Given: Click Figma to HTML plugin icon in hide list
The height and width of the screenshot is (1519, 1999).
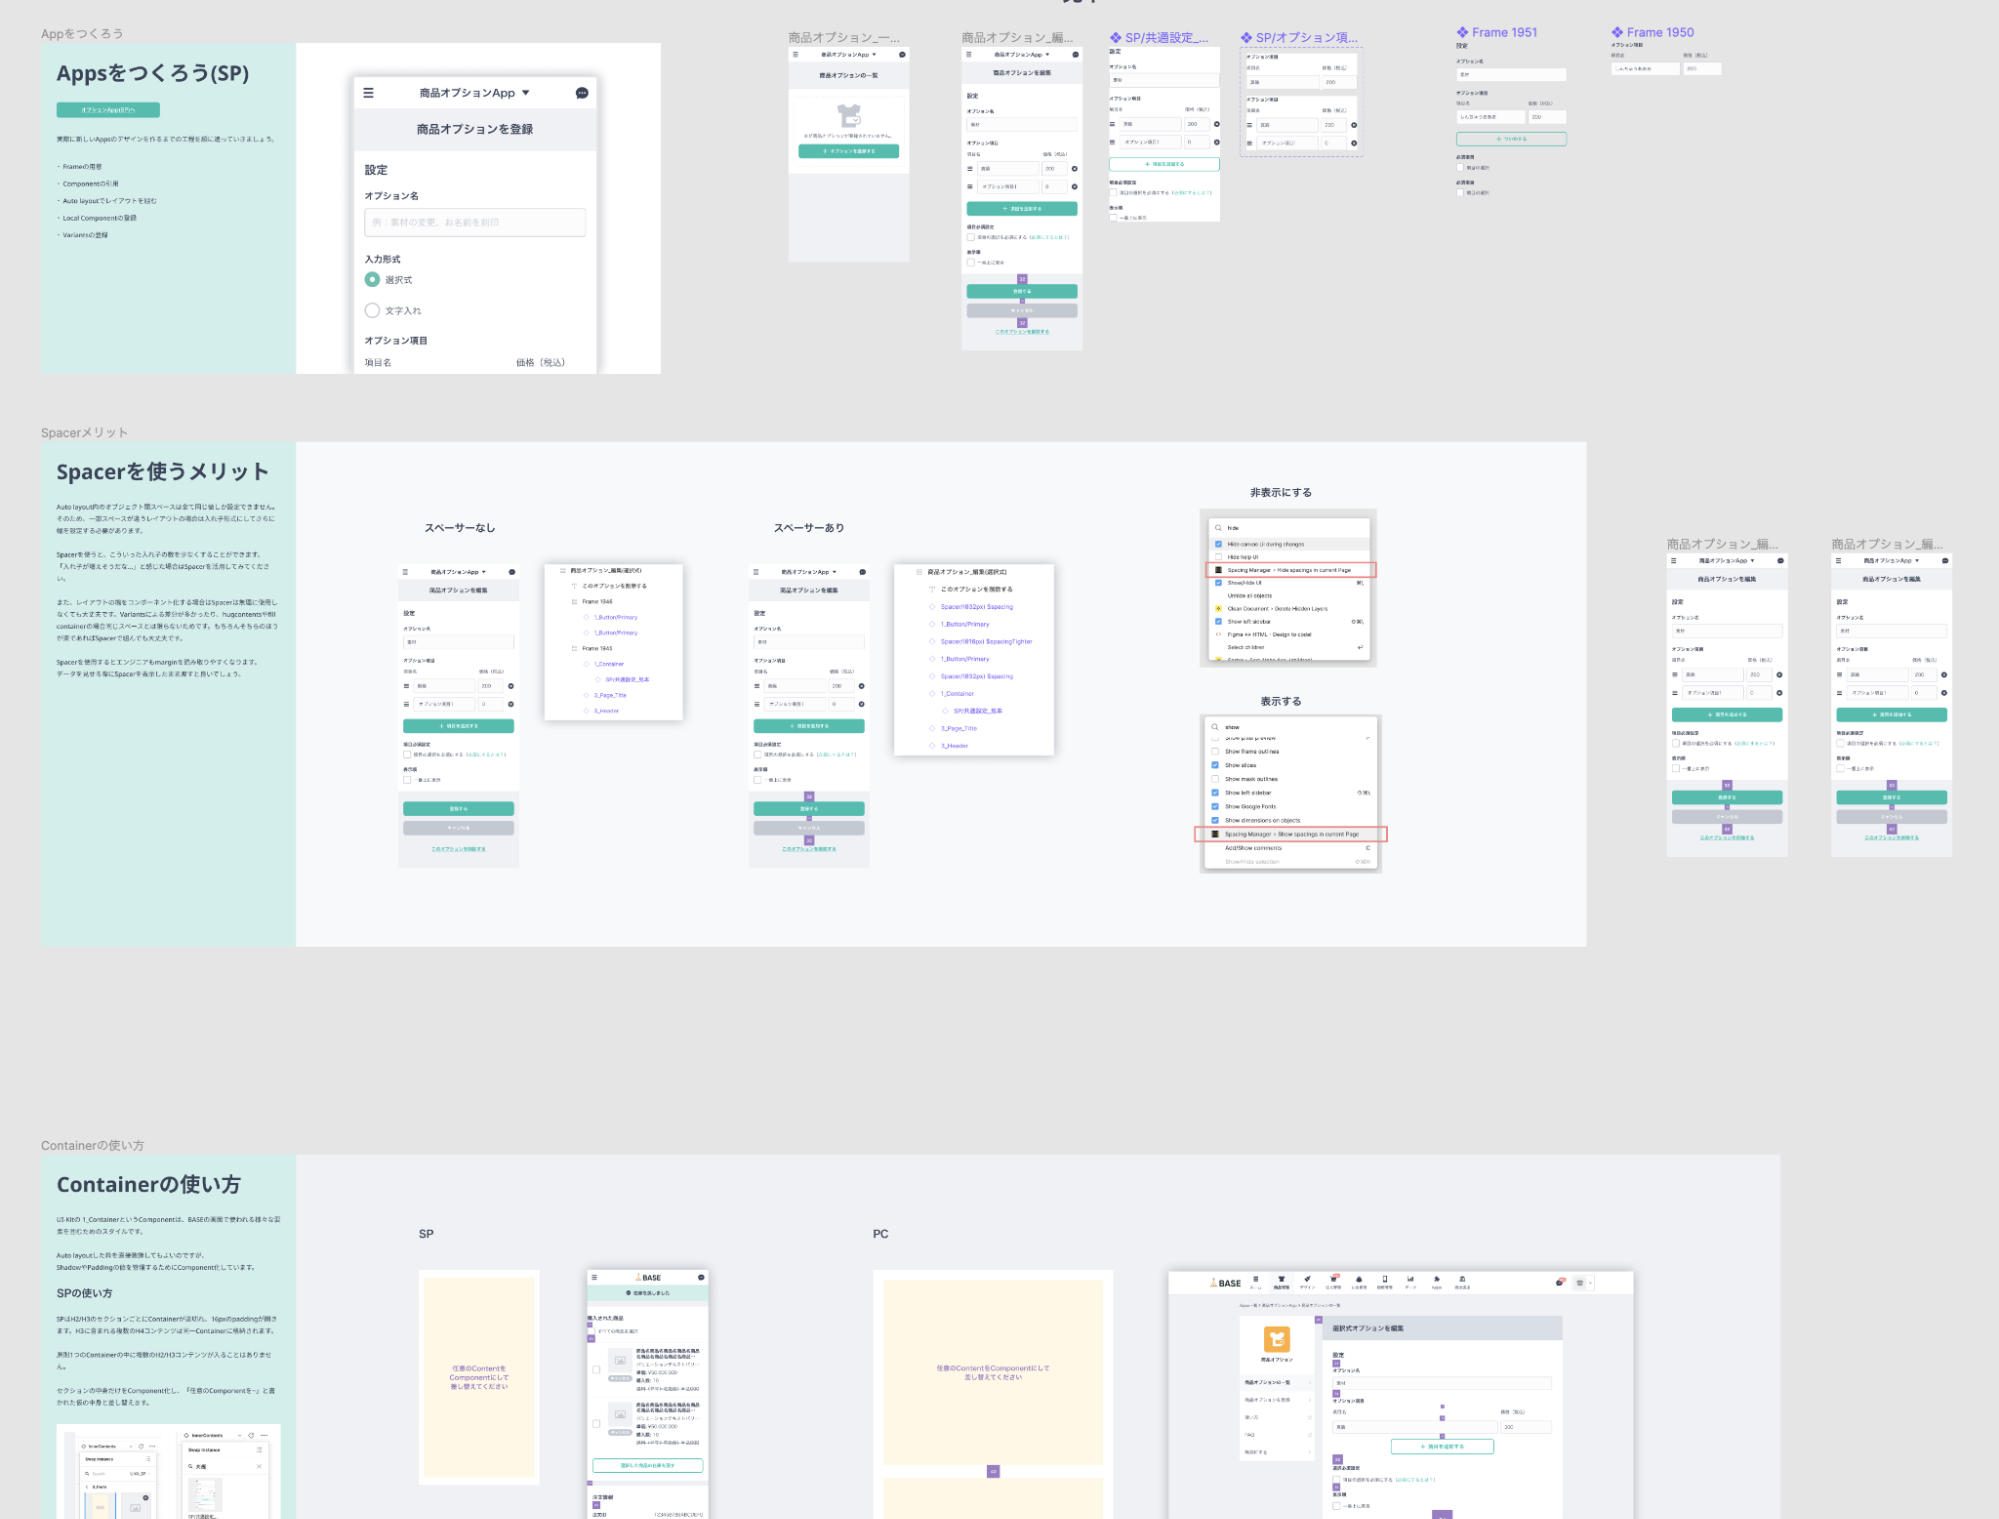Looking at the screenshot, I should click(1218, 634).
